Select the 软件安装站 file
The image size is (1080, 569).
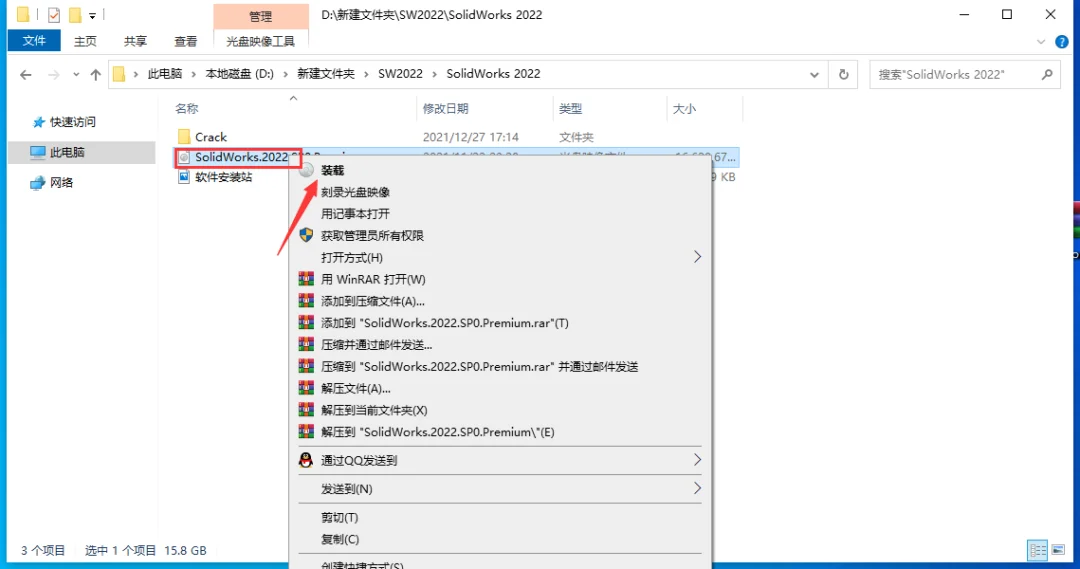[x=223, y=177]
